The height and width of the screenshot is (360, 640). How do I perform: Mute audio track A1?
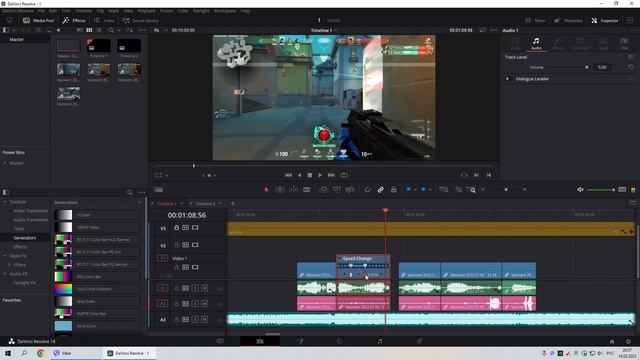204,288
